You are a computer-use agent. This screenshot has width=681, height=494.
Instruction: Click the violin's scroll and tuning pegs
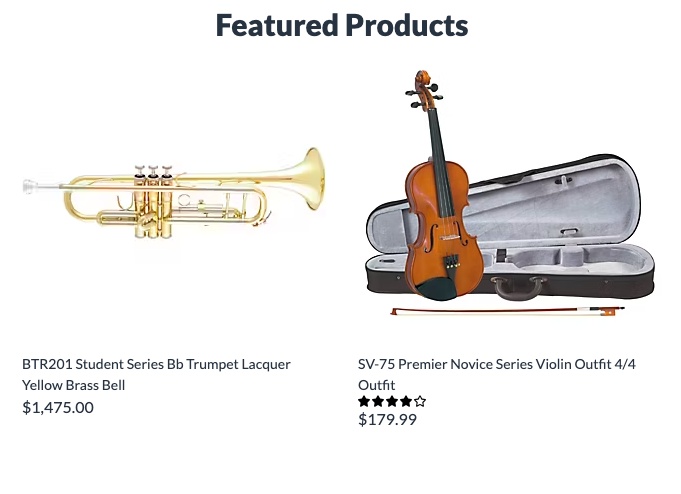423,90
